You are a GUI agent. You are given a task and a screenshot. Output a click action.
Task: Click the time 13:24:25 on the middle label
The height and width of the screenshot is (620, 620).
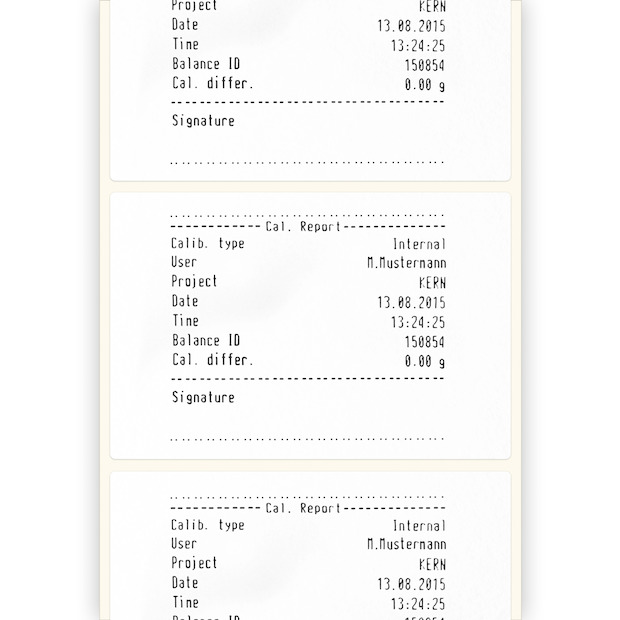(x=418, y=322)
